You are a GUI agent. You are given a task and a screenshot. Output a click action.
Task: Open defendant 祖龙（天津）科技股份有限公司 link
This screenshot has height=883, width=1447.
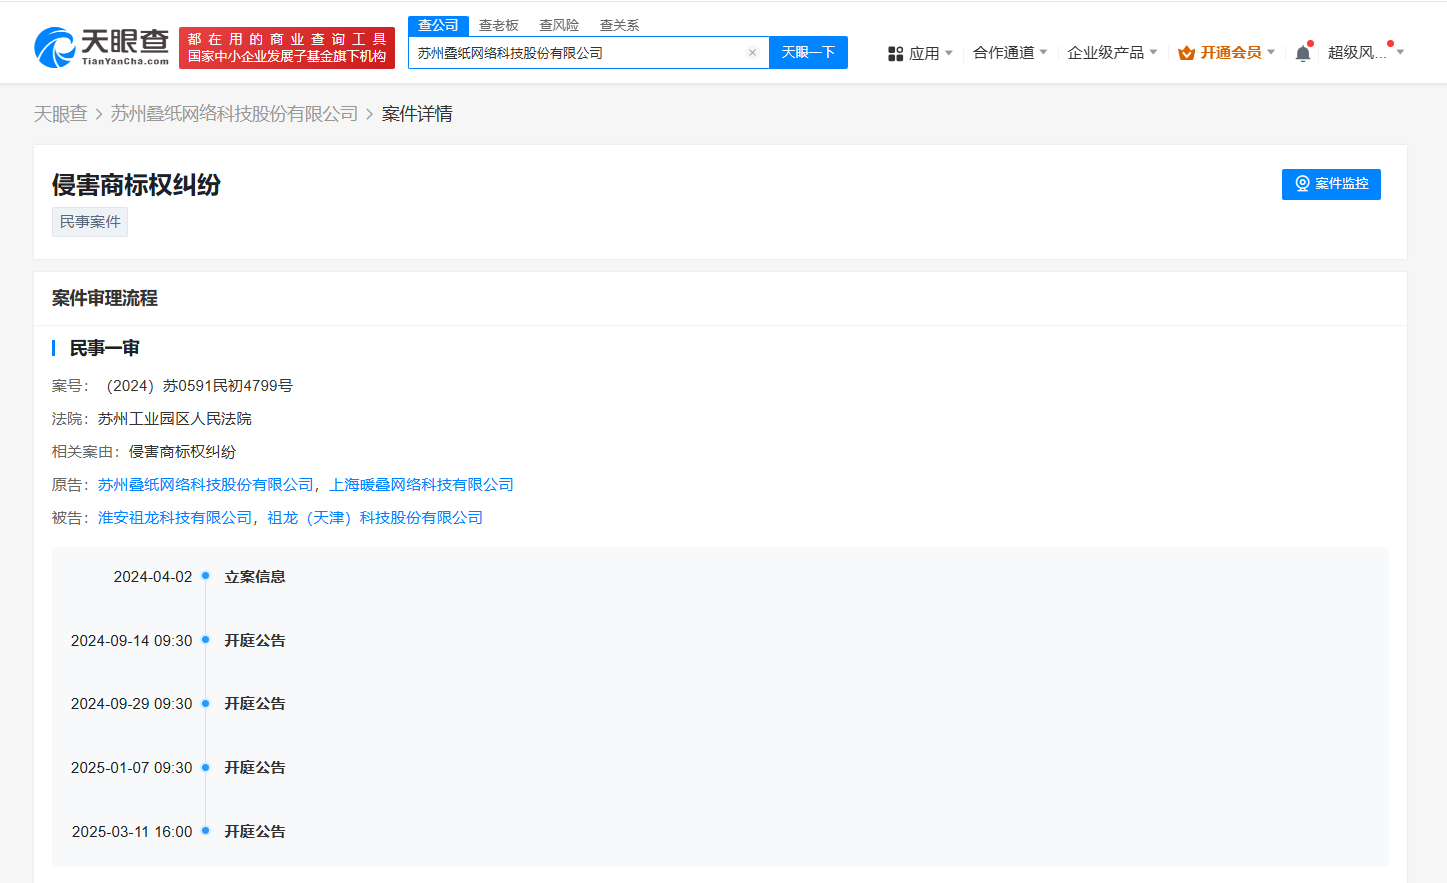tap(375, 518)
